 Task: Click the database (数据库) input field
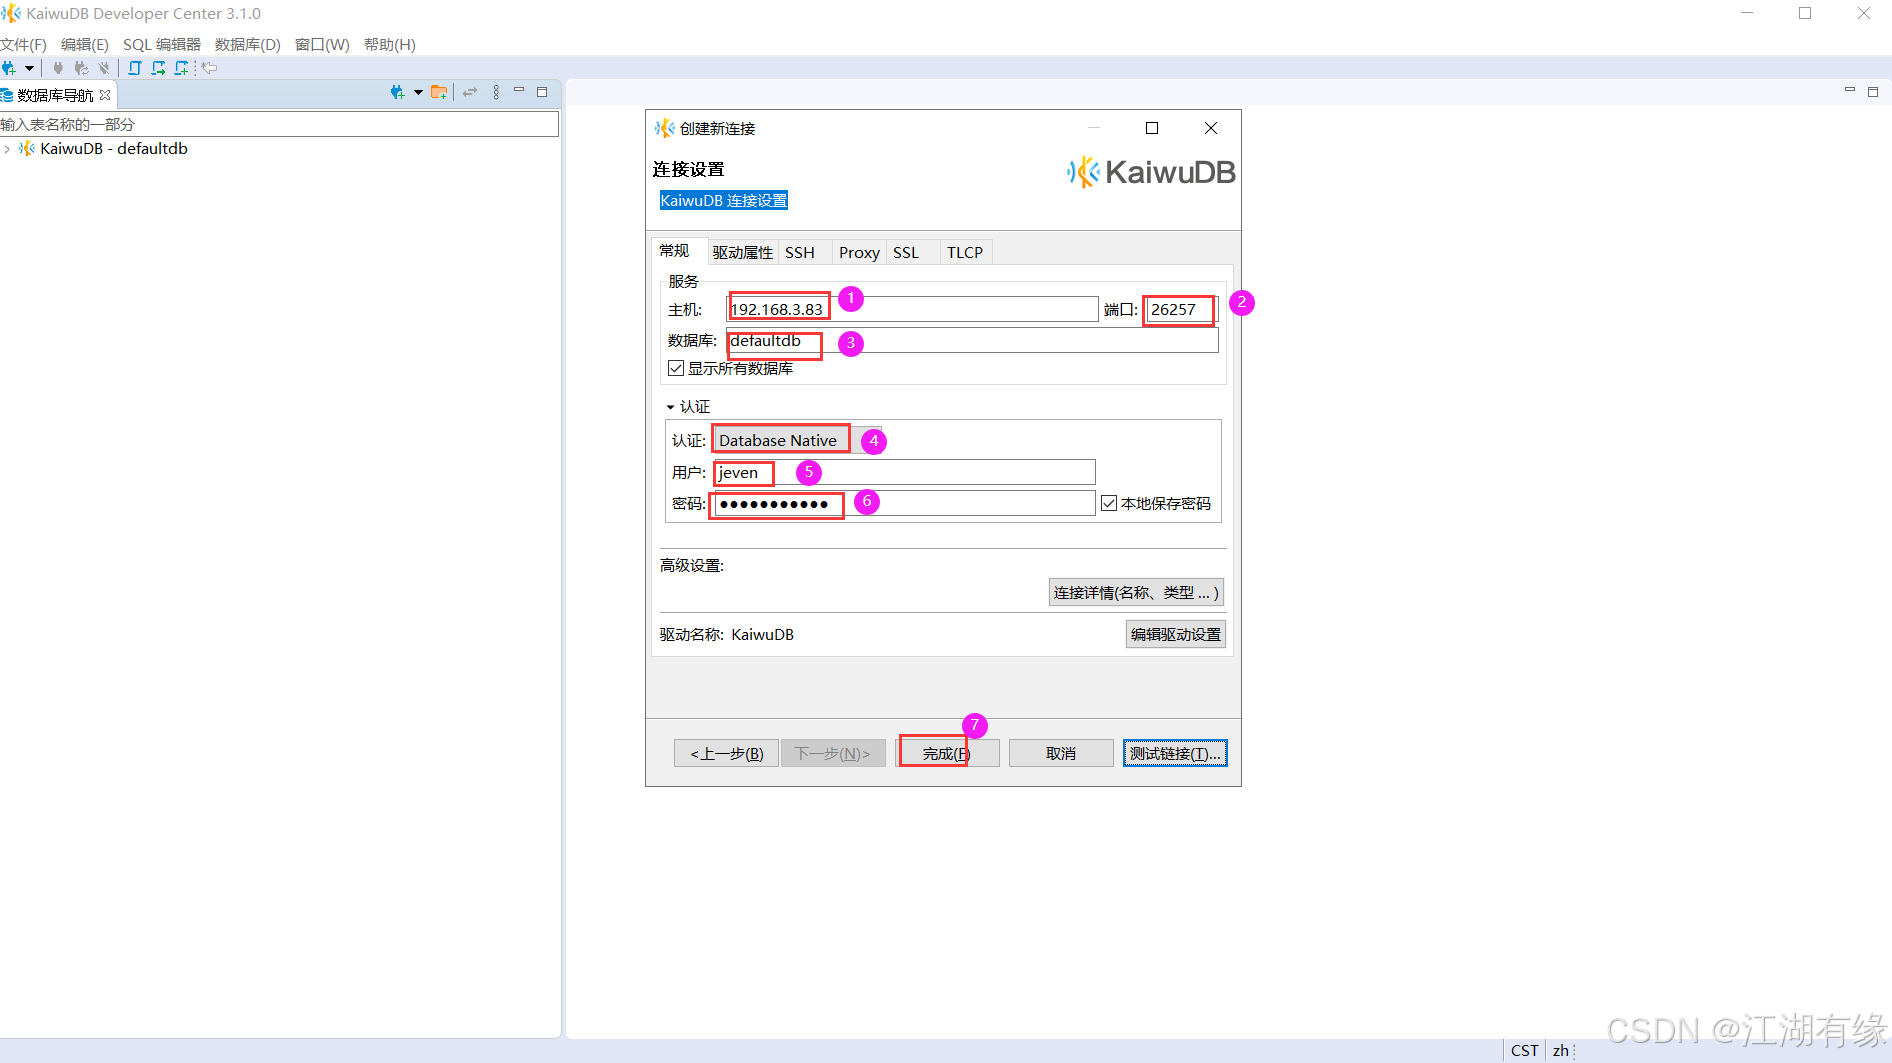[x=972, y=341]
